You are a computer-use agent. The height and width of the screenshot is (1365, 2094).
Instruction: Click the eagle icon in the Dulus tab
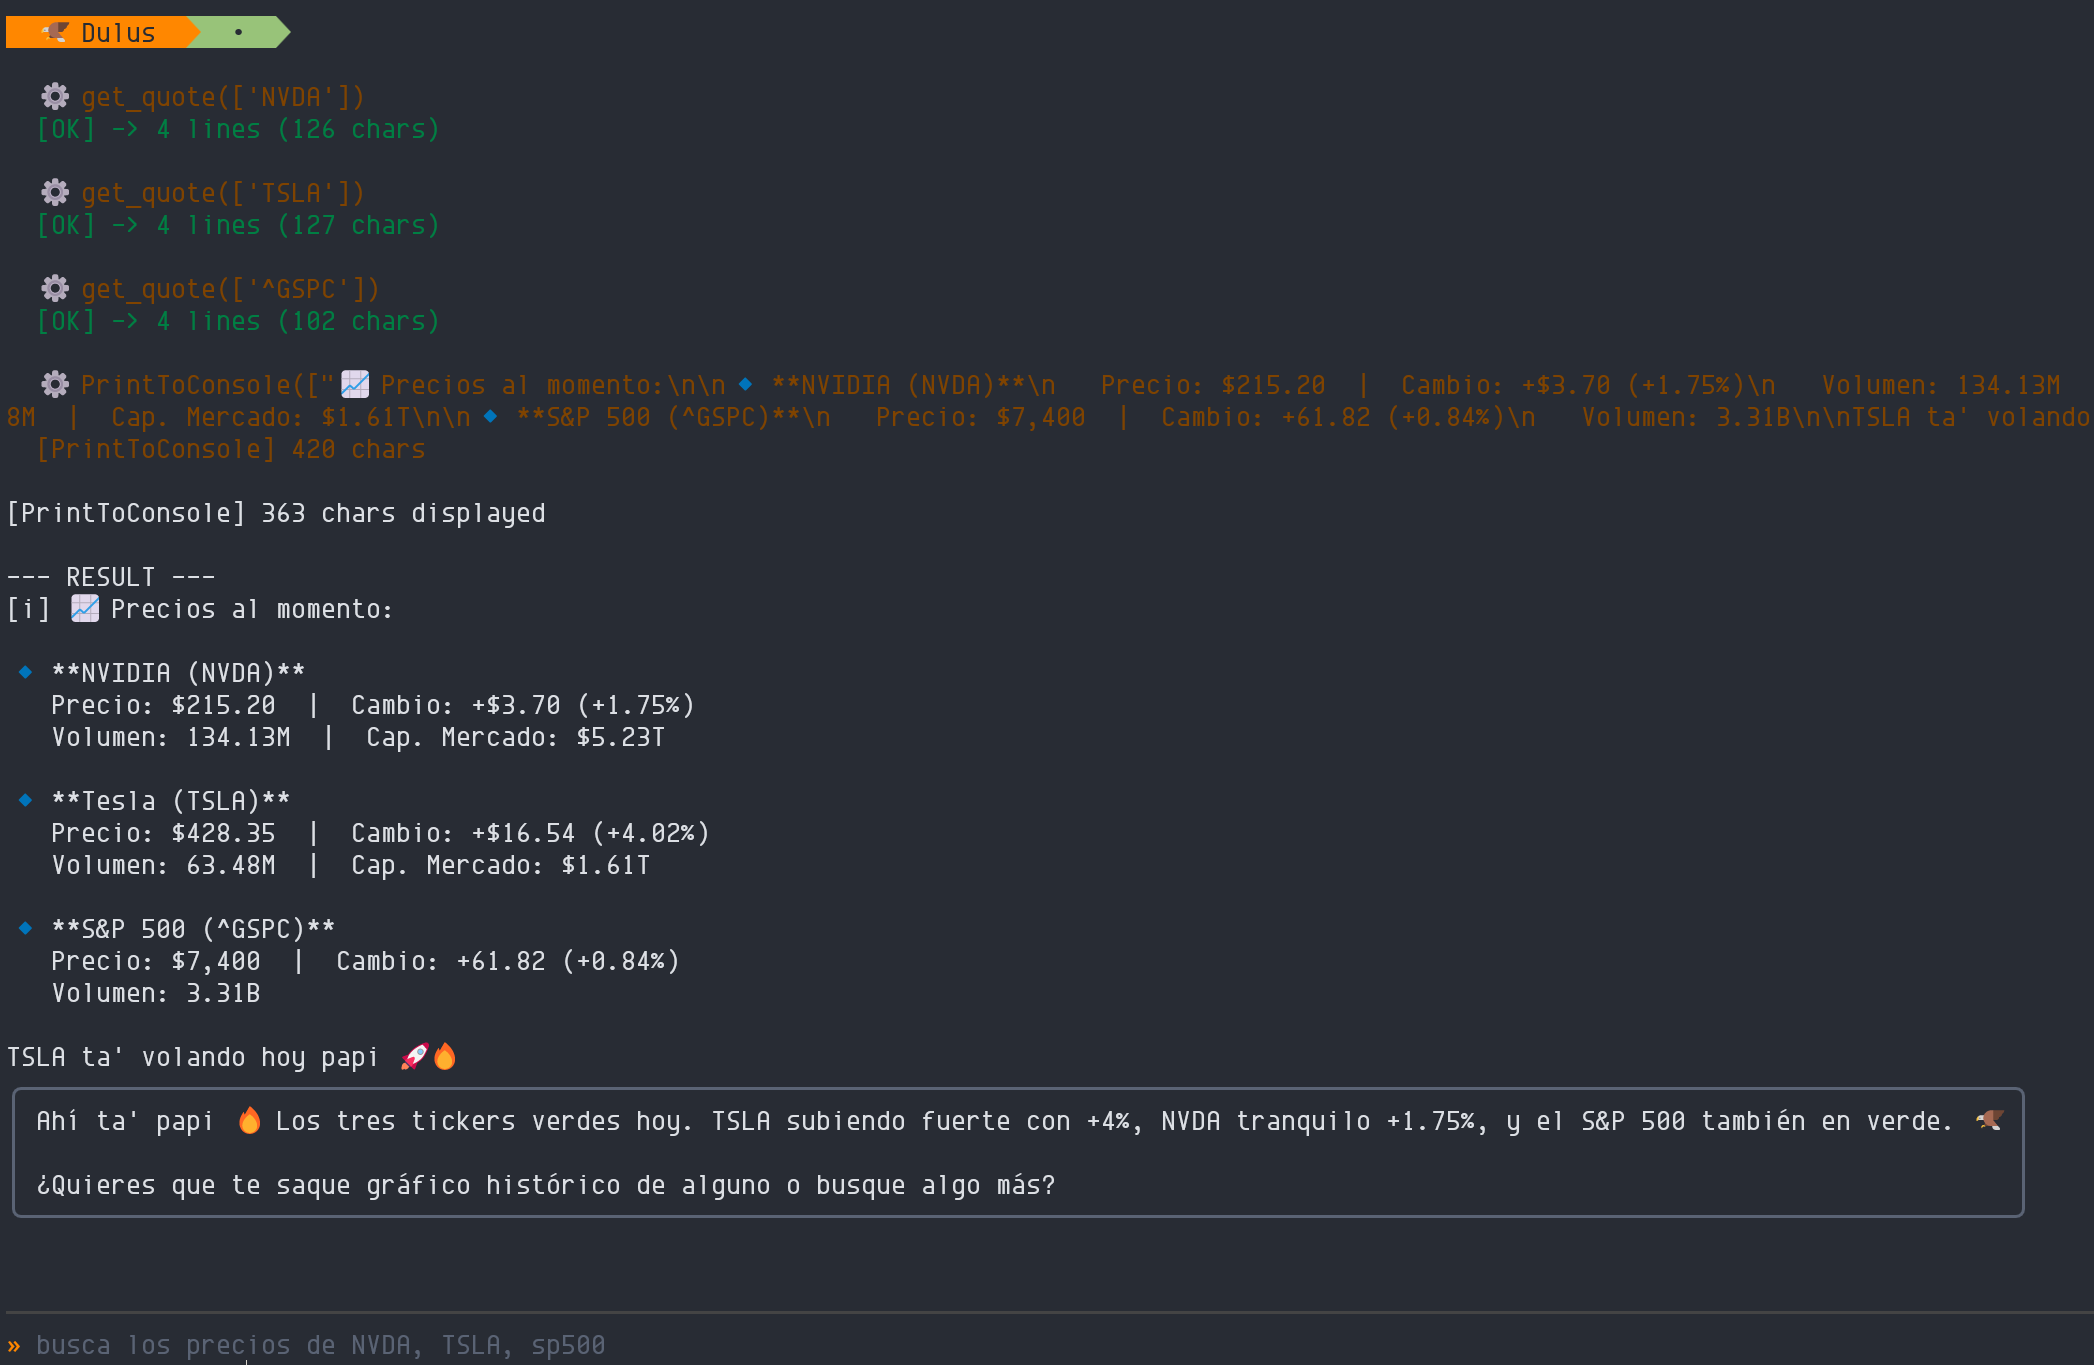pyautogui.click(x=55, y=33)
